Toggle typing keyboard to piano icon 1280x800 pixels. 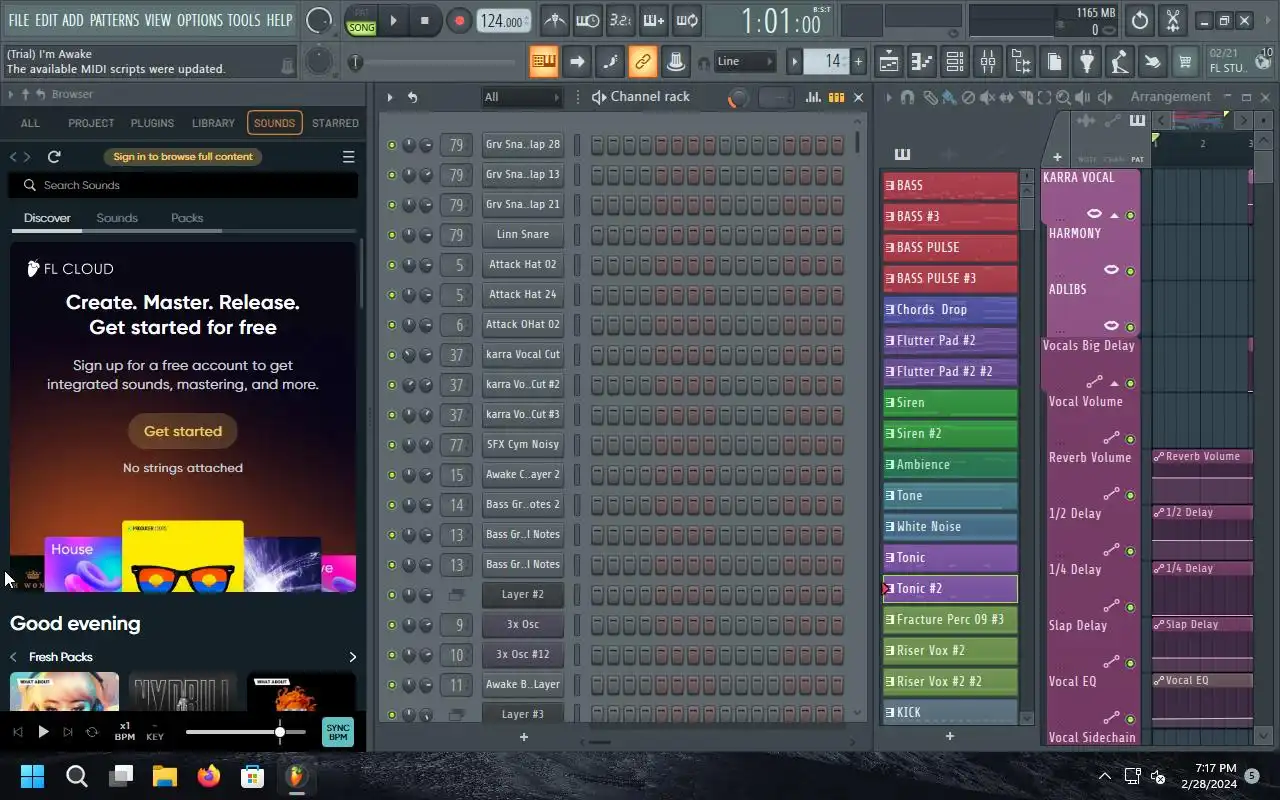pyautogui.click(x=544, y=61)
